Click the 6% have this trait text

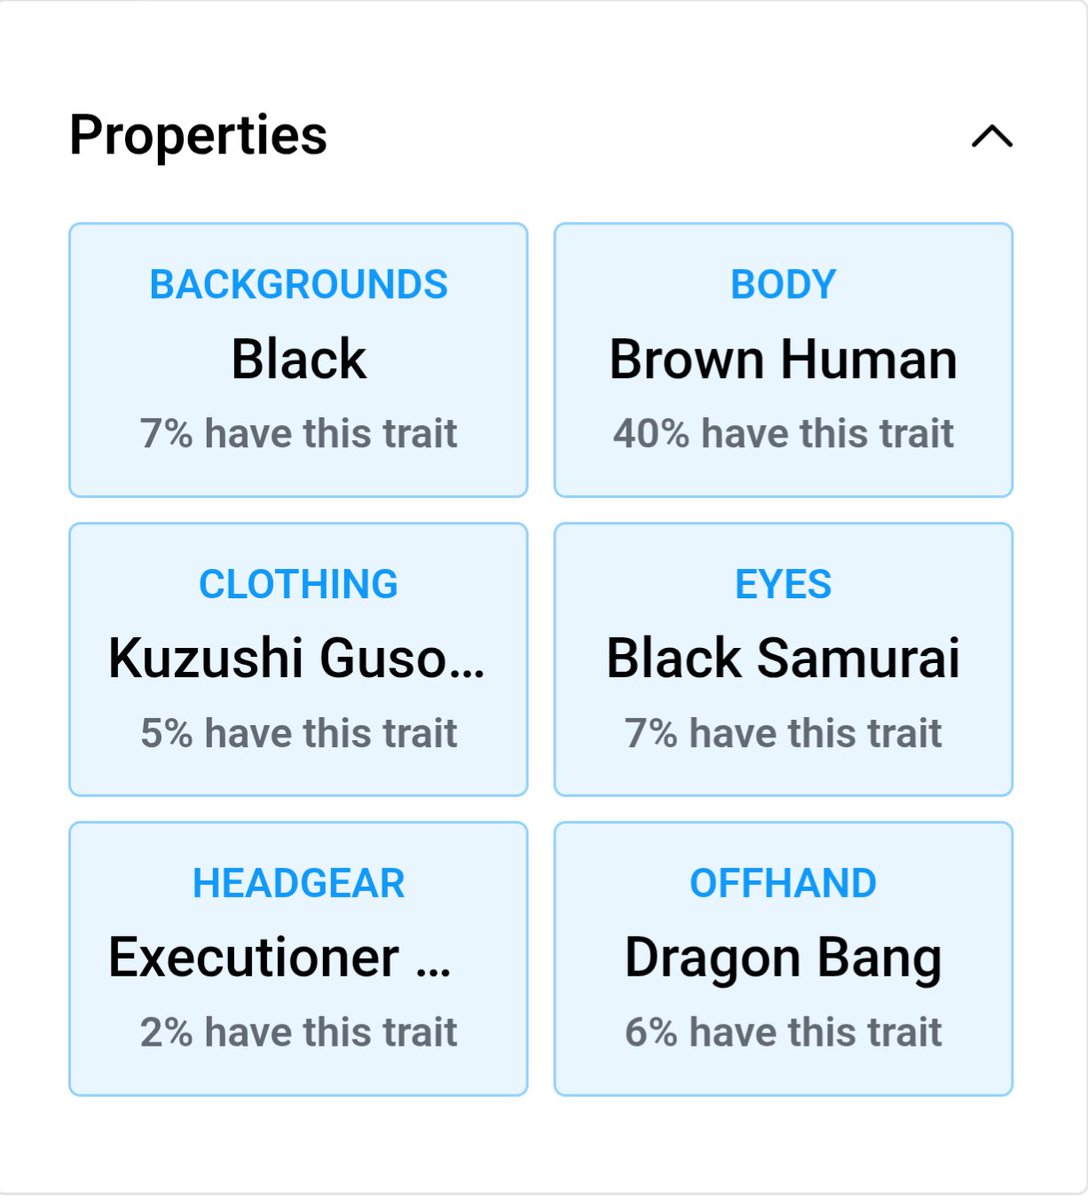pyautogui.click(x=783, y=1033)
